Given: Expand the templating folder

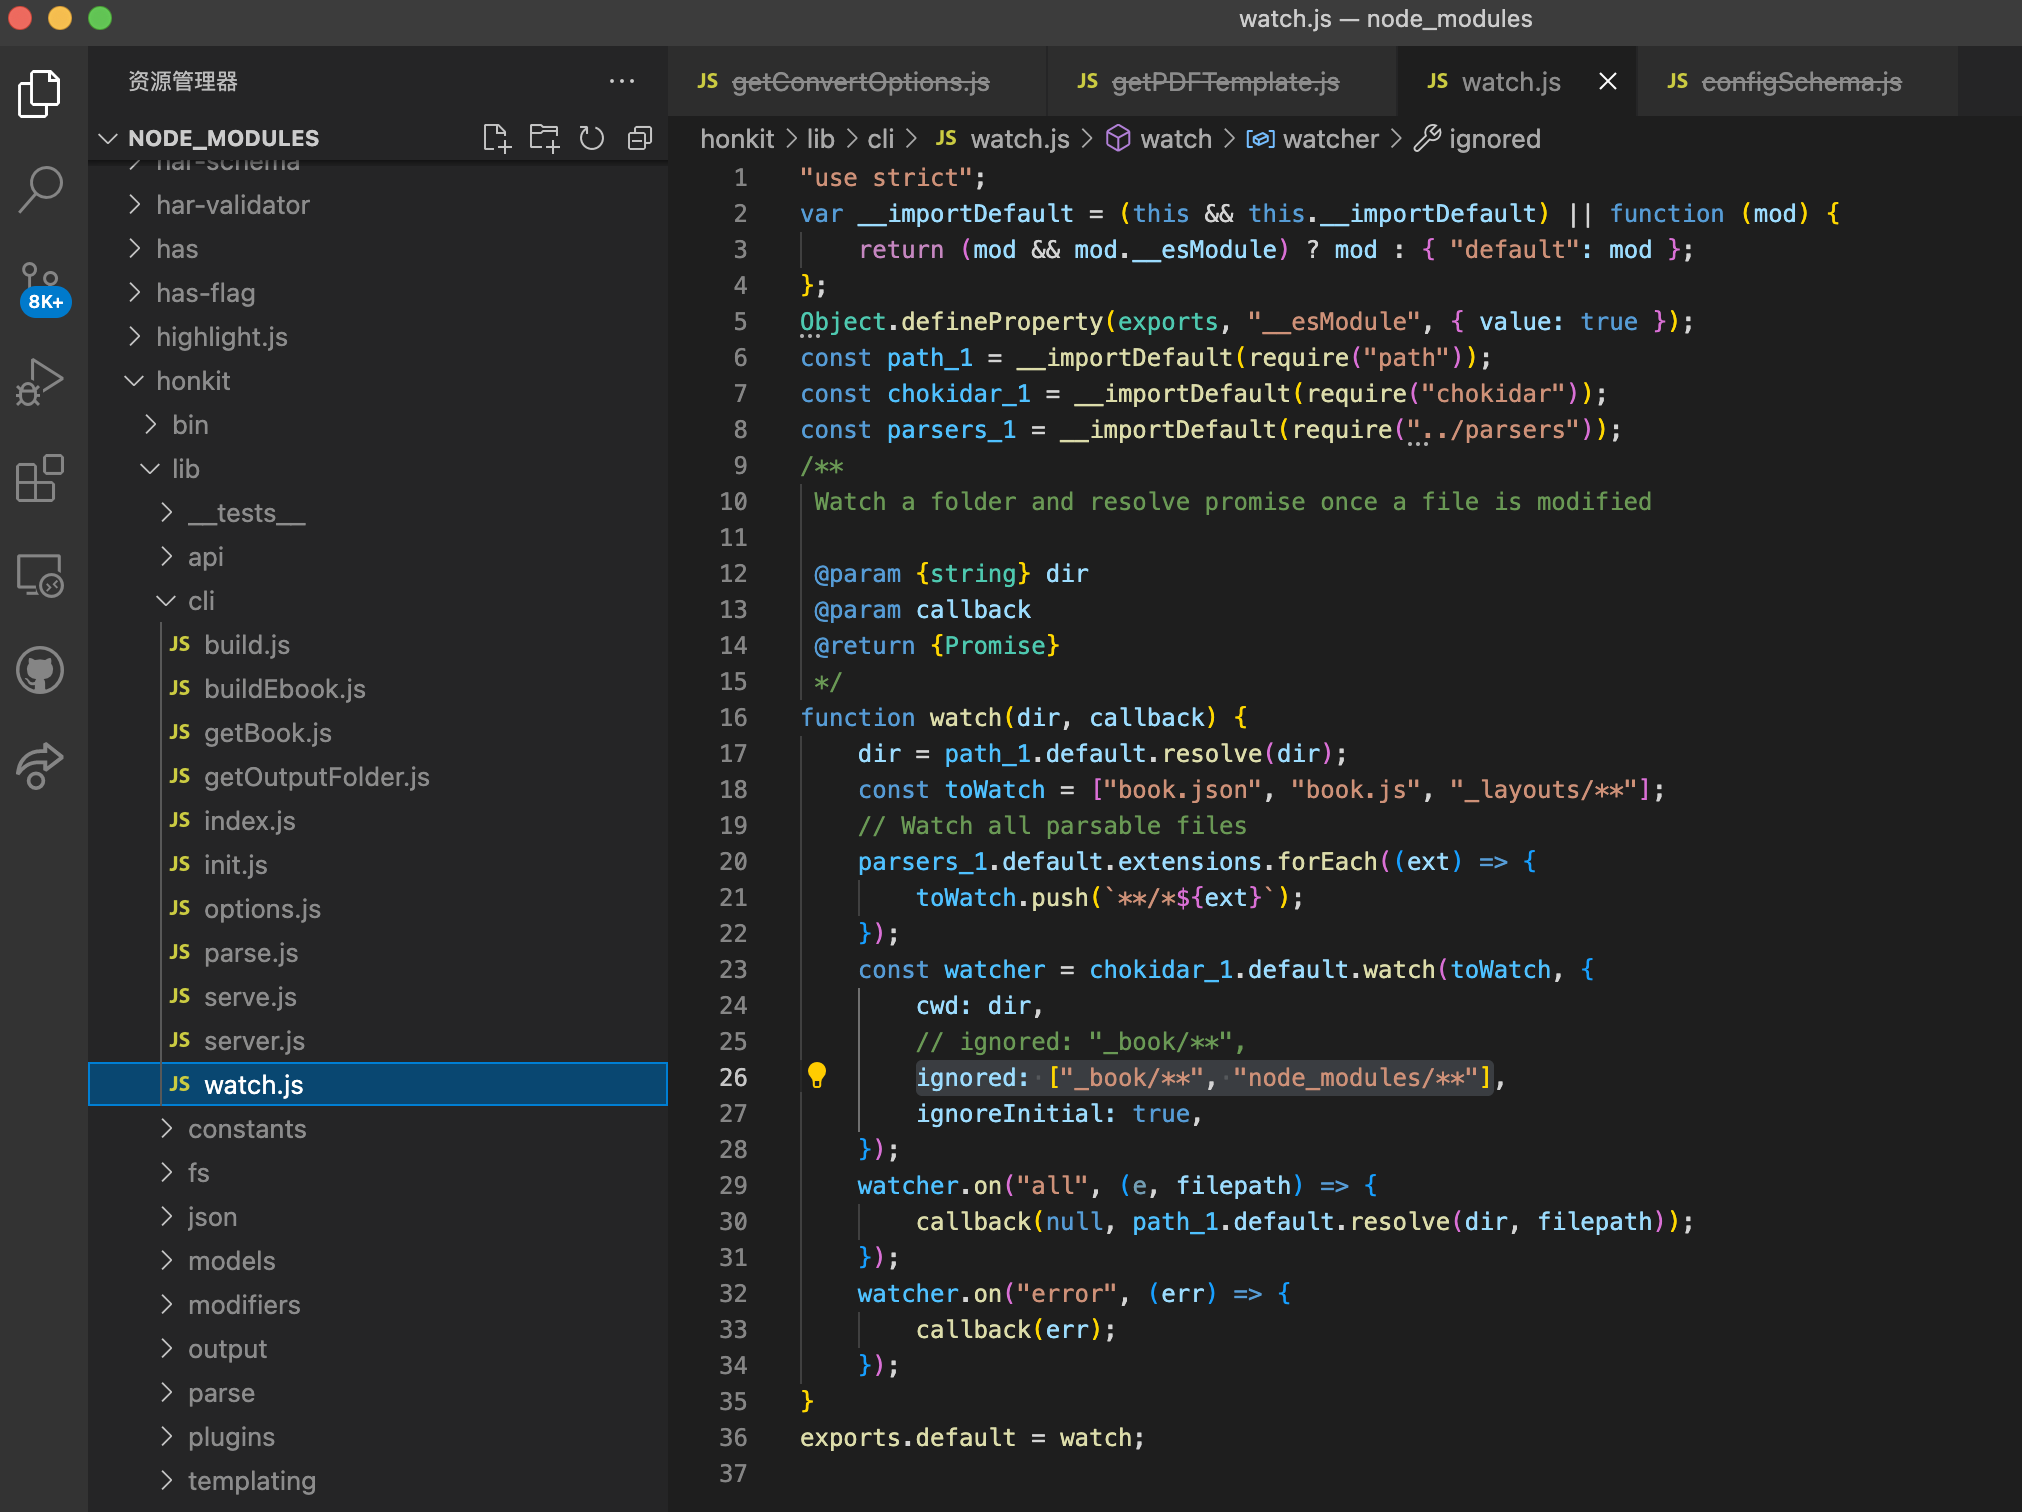Looking at the screenshot, I should 378,1481.
